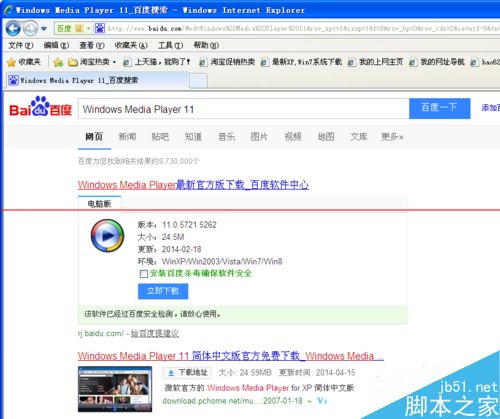Click the address bar URL field

[x=303, y=29]
